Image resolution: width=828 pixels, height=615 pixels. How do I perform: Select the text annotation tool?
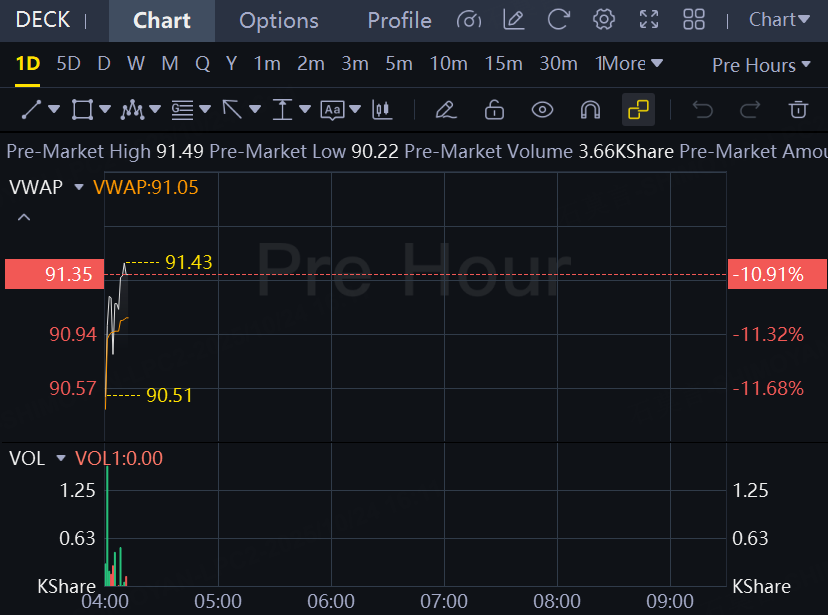pos(332,110)
